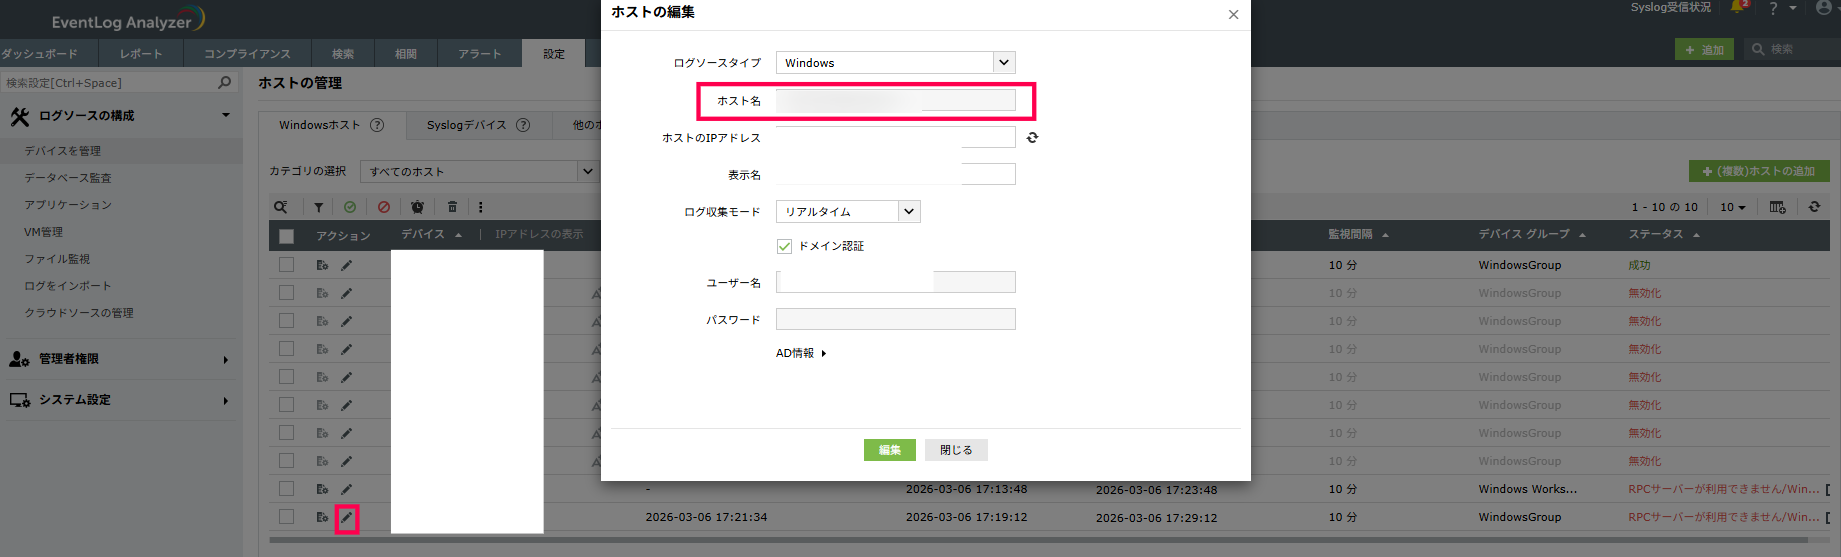
Task: Open the 検索 tab in main navigation
Action: [343, 54]
